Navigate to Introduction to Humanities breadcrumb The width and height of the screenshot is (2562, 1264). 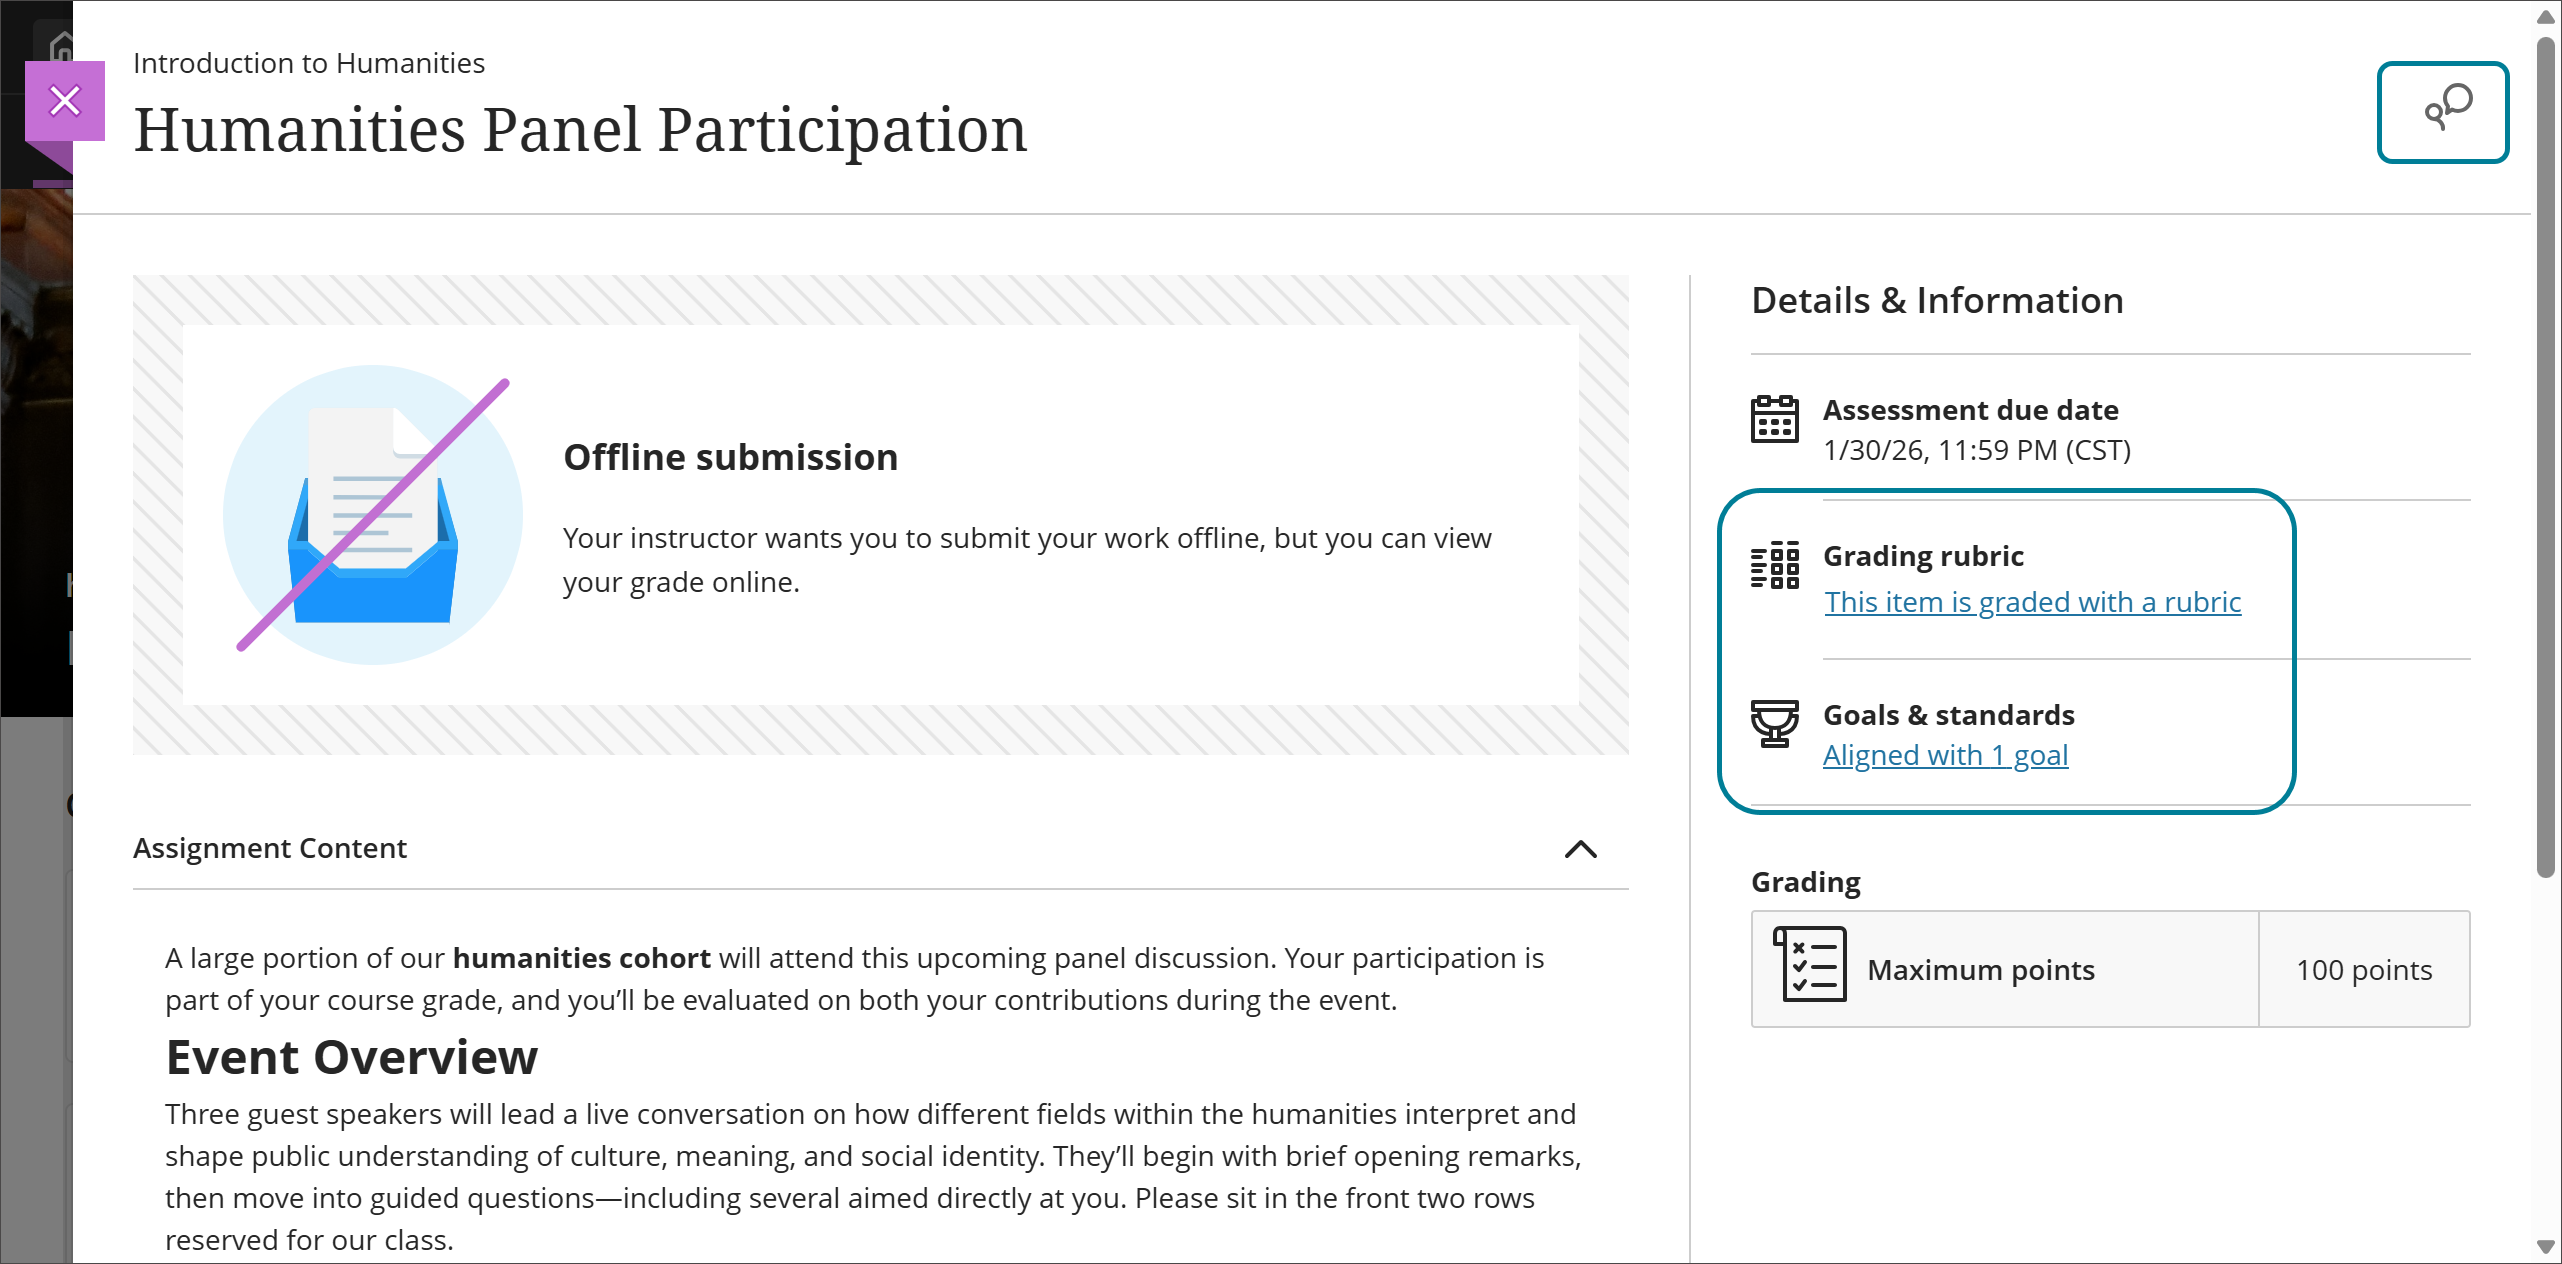point(309,62)
